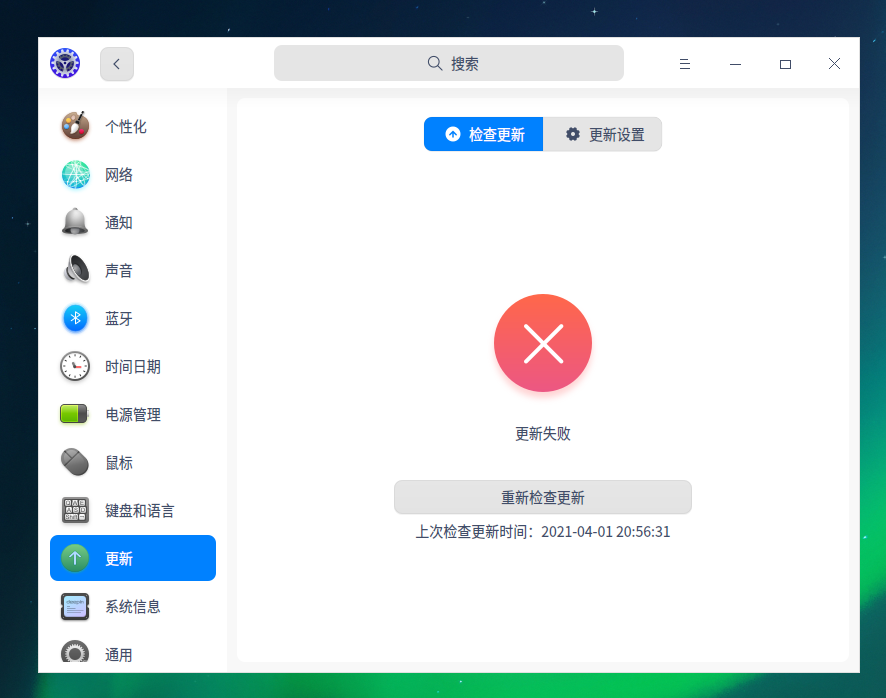Select 个性化 in the sidebar
This screenshot has width=886, height=698.
[x=133, y=126]
